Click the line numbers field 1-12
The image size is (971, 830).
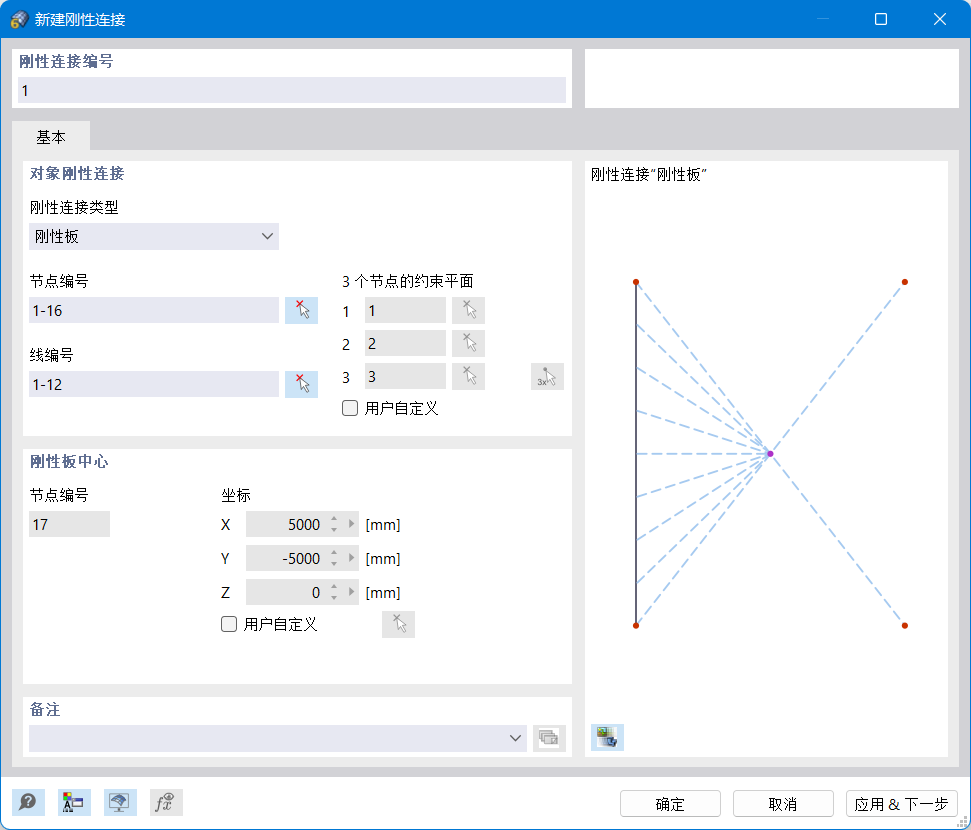tap(154, 384)
